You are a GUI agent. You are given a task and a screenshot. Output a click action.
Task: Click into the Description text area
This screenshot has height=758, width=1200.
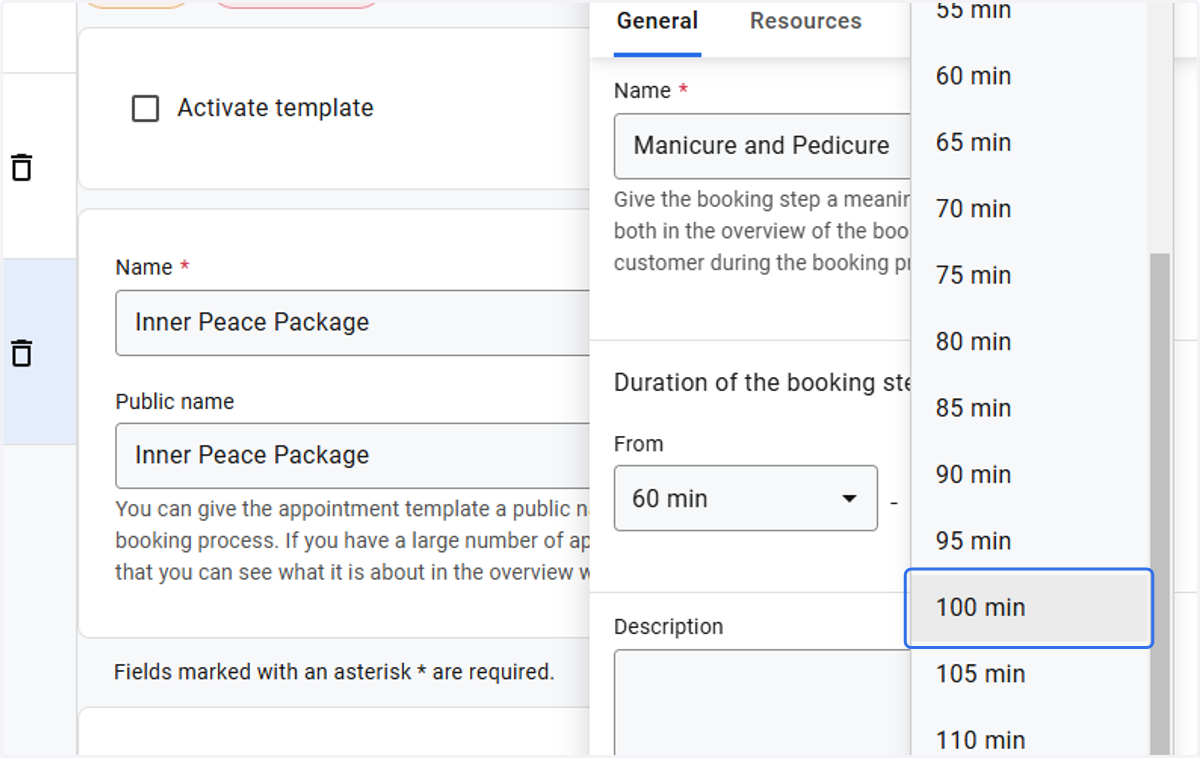click(763, 703)
